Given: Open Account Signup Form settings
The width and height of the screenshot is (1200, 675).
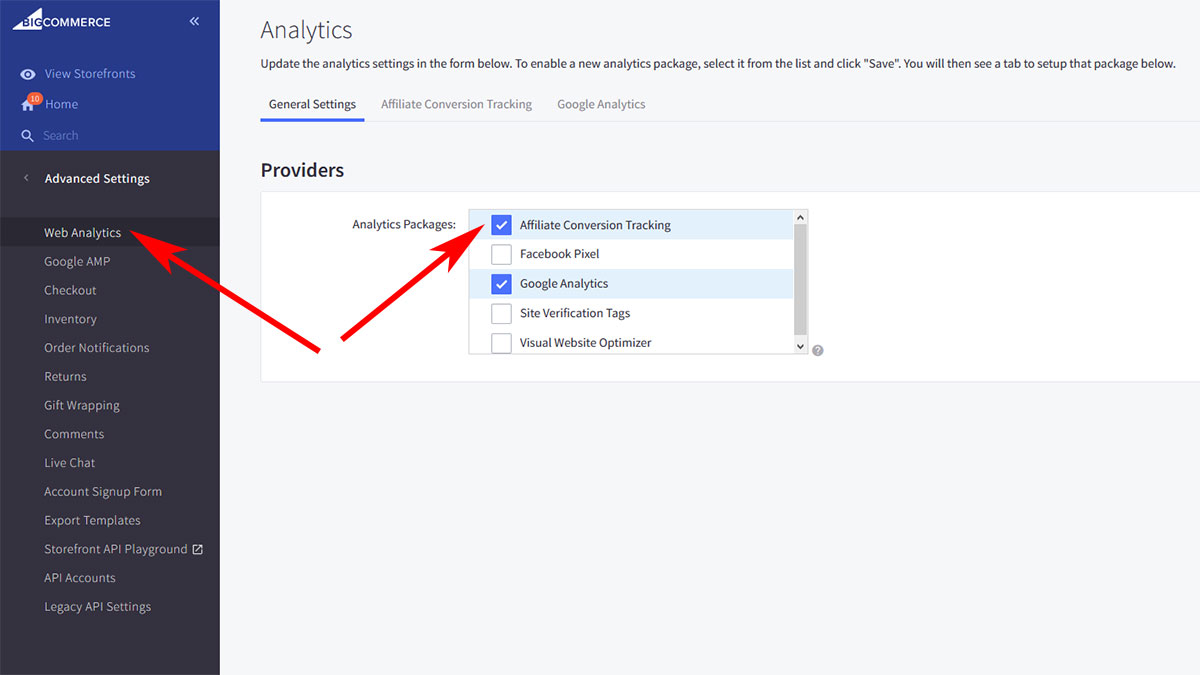Looking at the screenshot, I should pyautogui.click(x=102, y=492).
